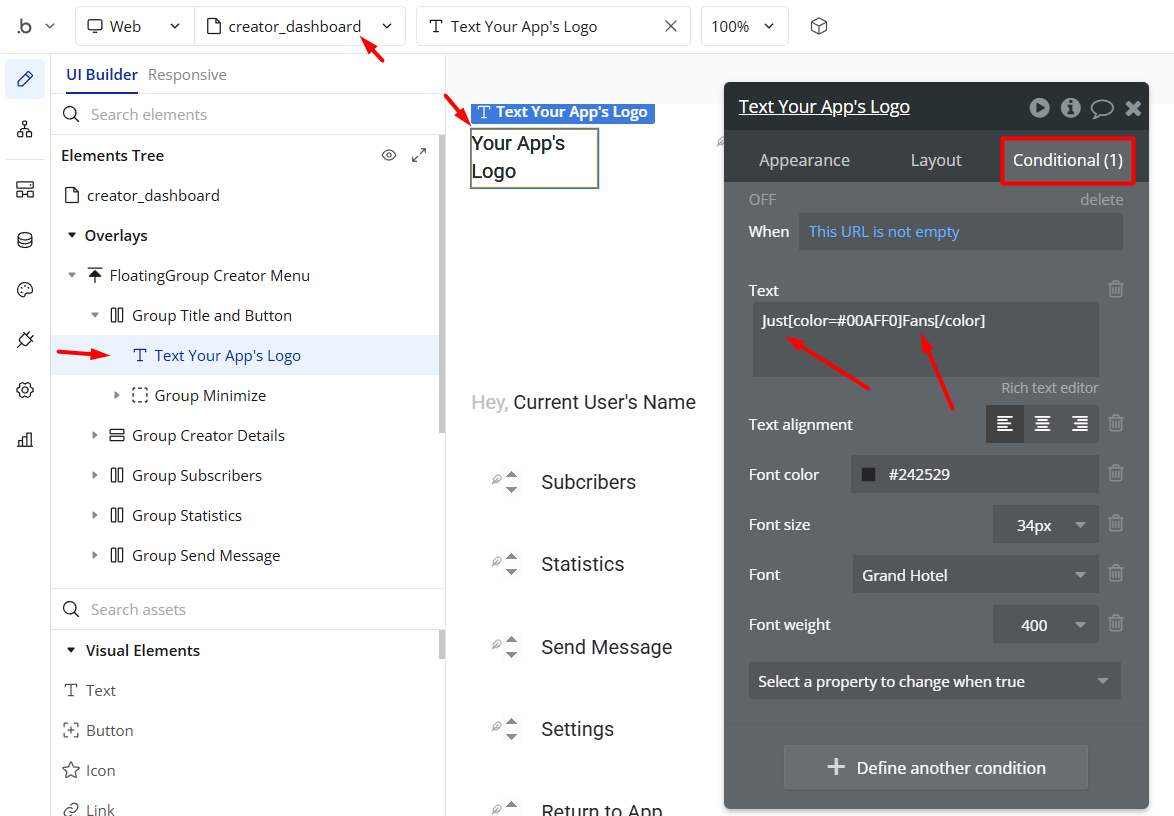Select center text alignment
This screenshot has height=816, width=1174.
pyautogui.click(x=1042, y=424)
